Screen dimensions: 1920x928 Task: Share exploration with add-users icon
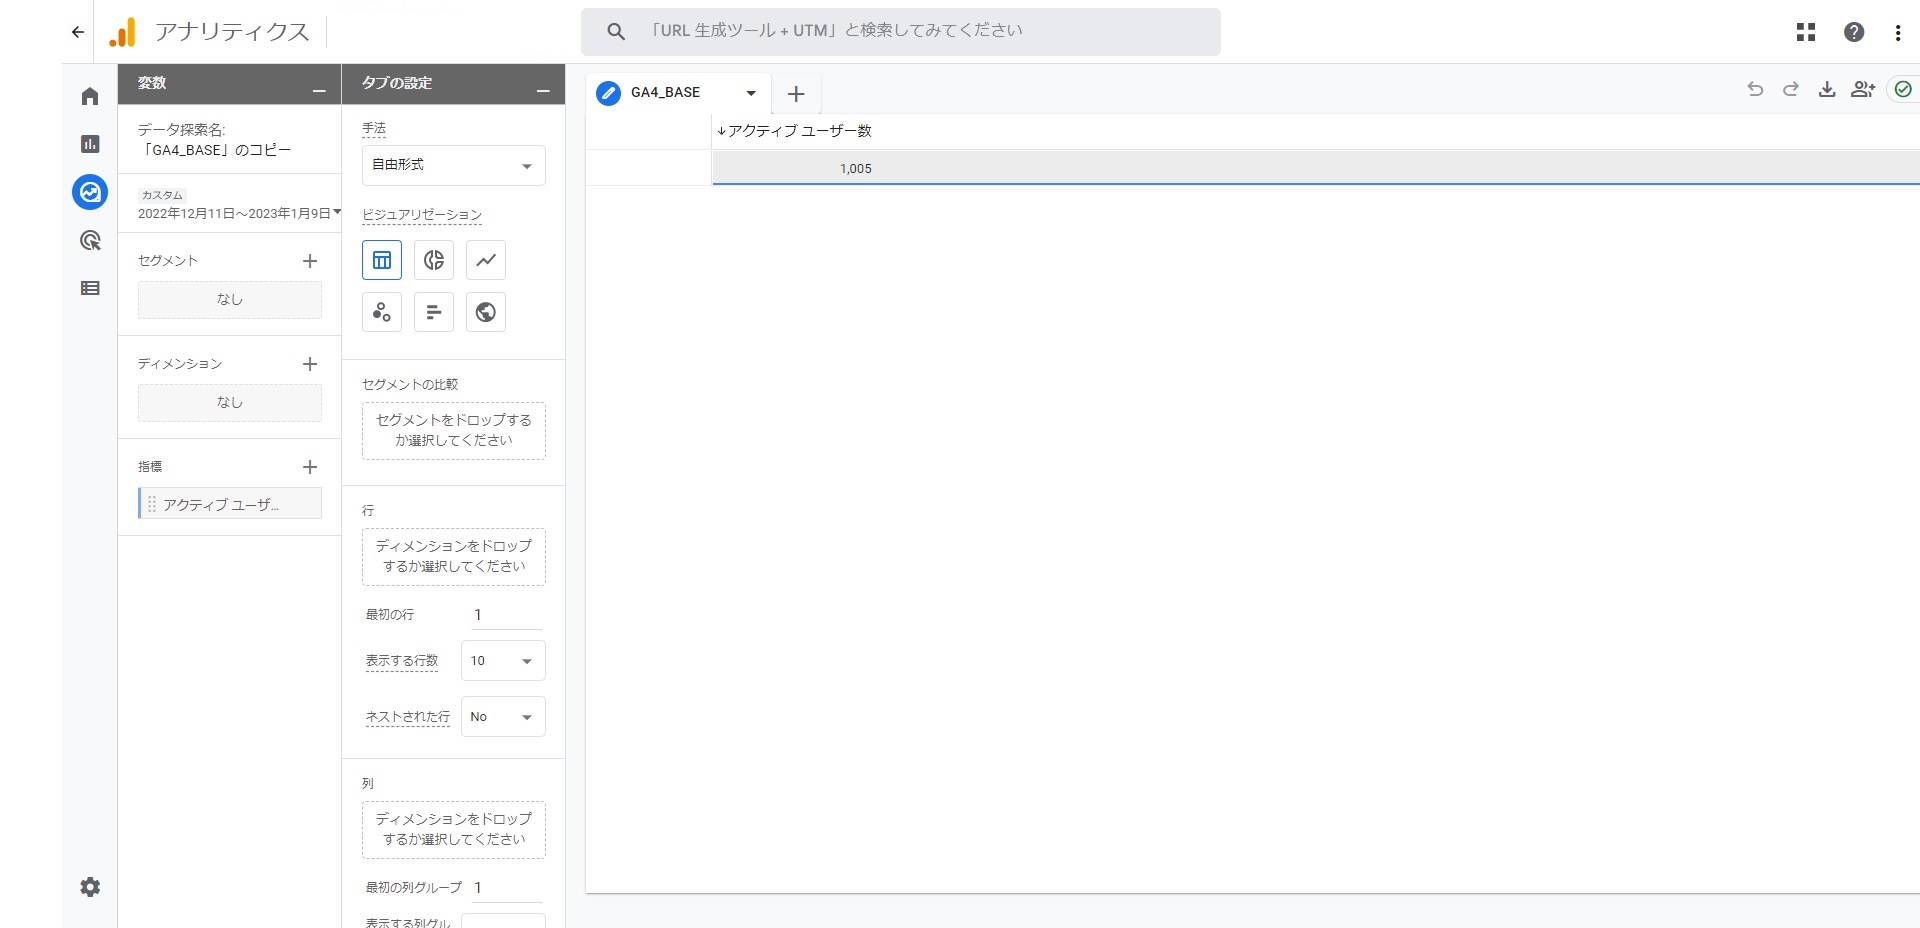coord(1863,89)
